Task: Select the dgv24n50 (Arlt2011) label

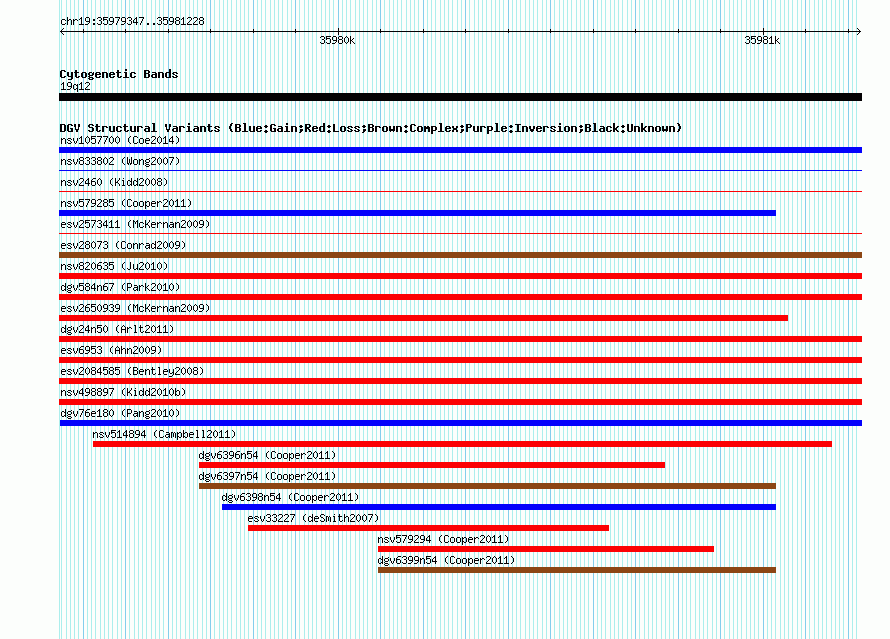Action: click(x=117, y=329)
